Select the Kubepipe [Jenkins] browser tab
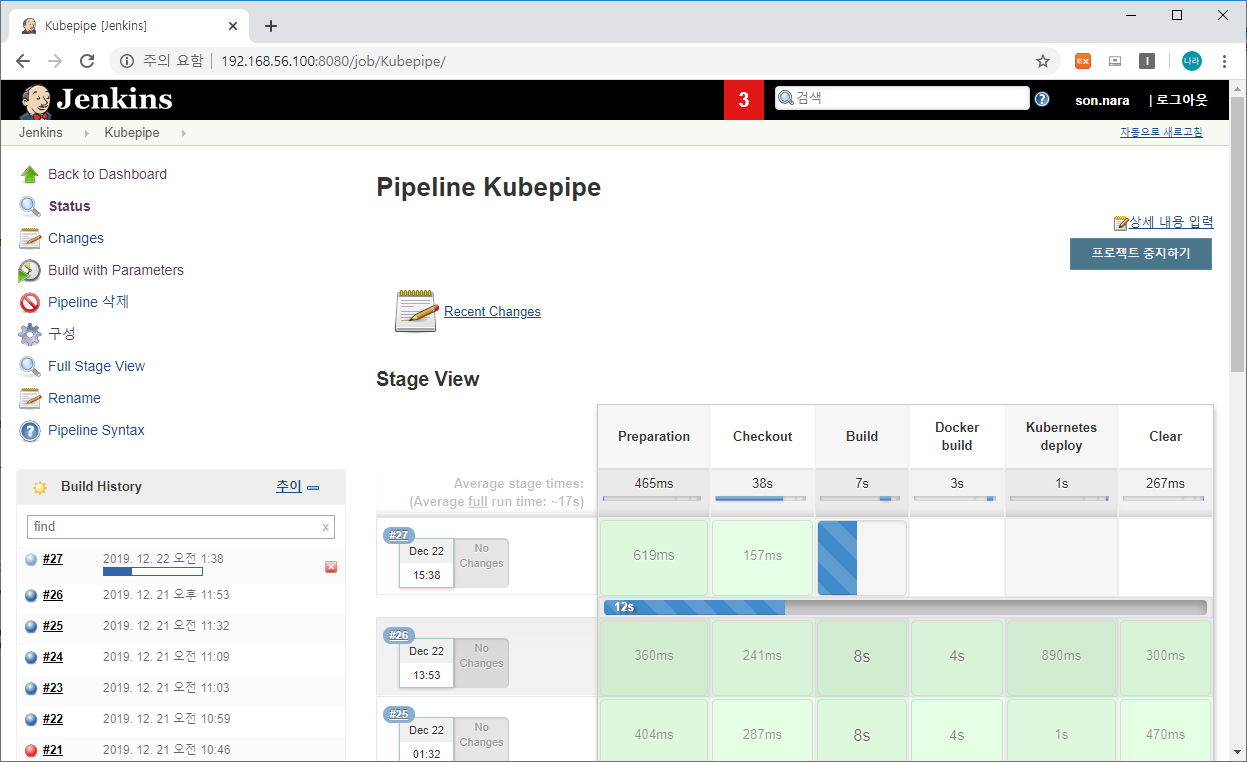Image resolution: width=1247 pixels, height=762 pixels. [127, 26]
